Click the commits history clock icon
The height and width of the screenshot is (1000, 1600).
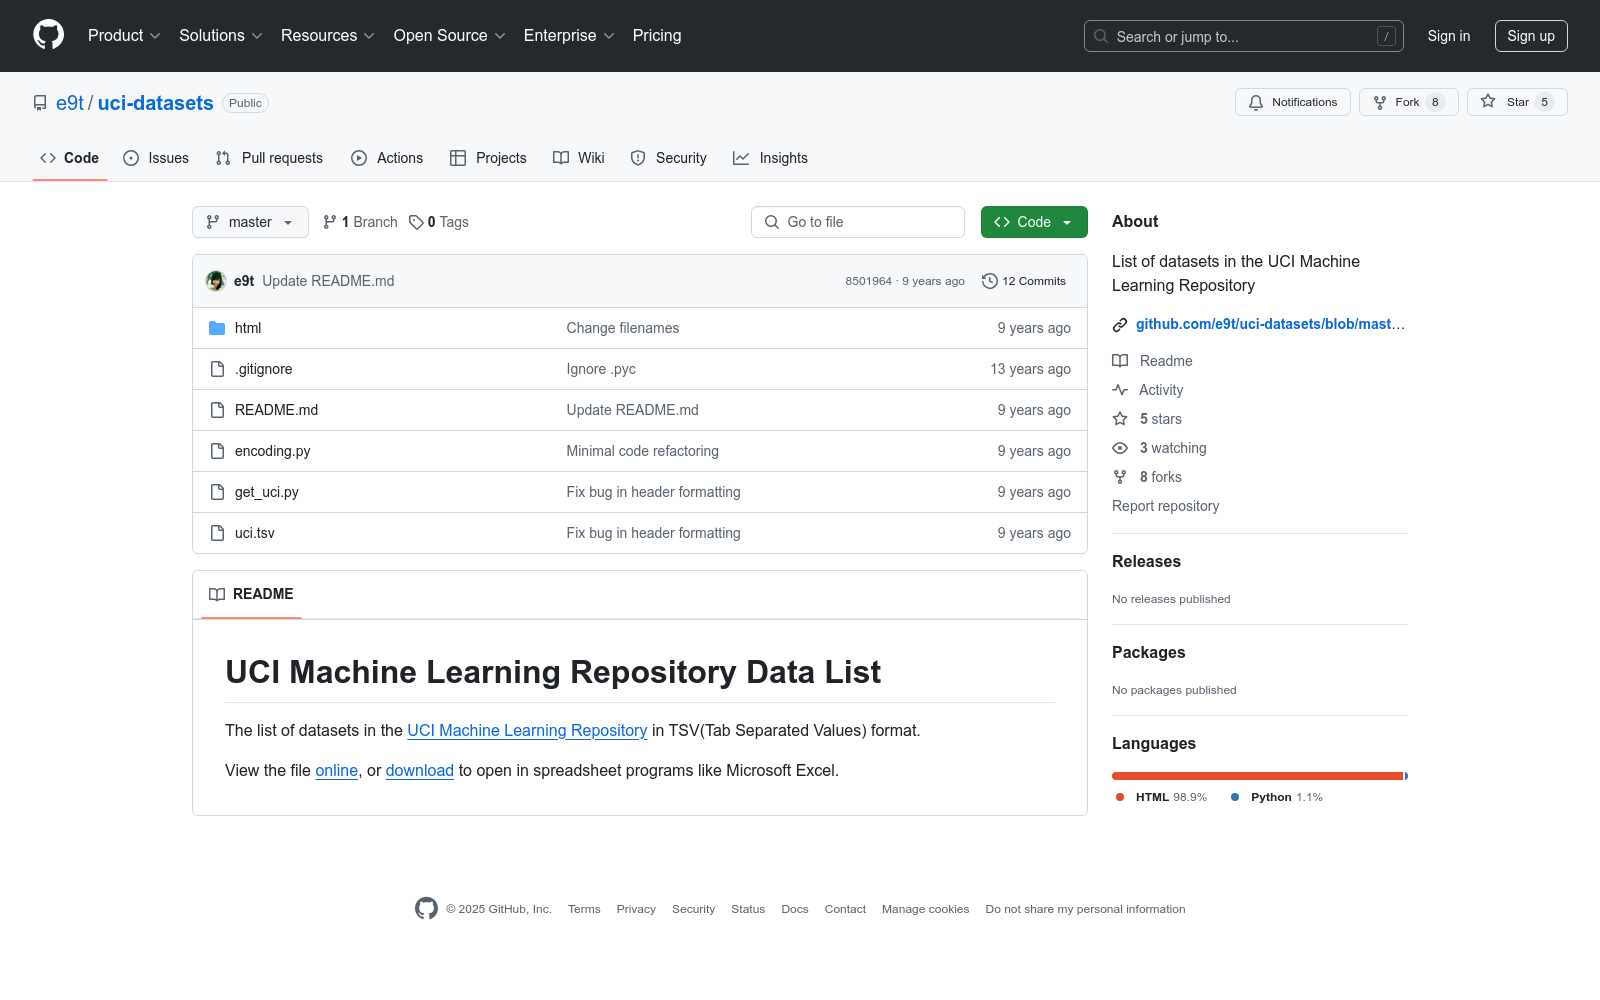[x=990, y=281]
